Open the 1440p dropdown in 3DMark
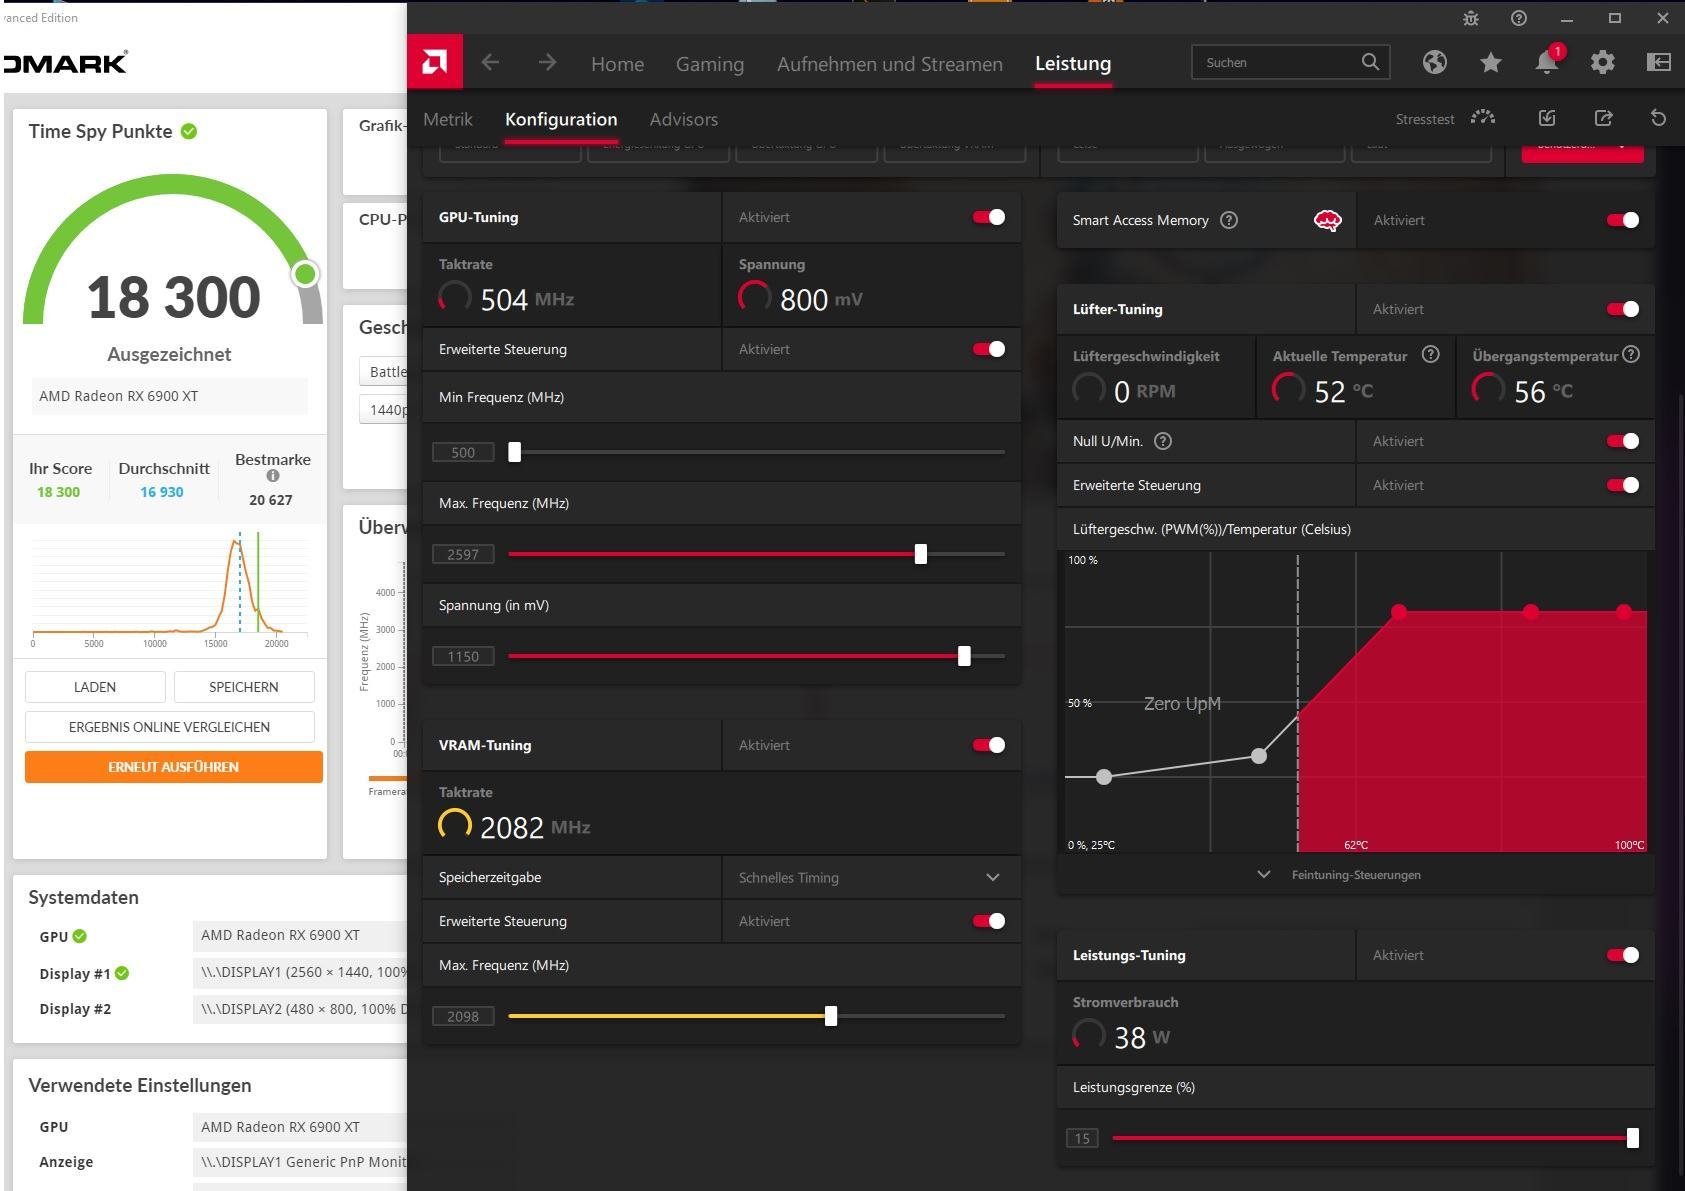Viewport: 1685px width, 1191px height. pos(383,410)
